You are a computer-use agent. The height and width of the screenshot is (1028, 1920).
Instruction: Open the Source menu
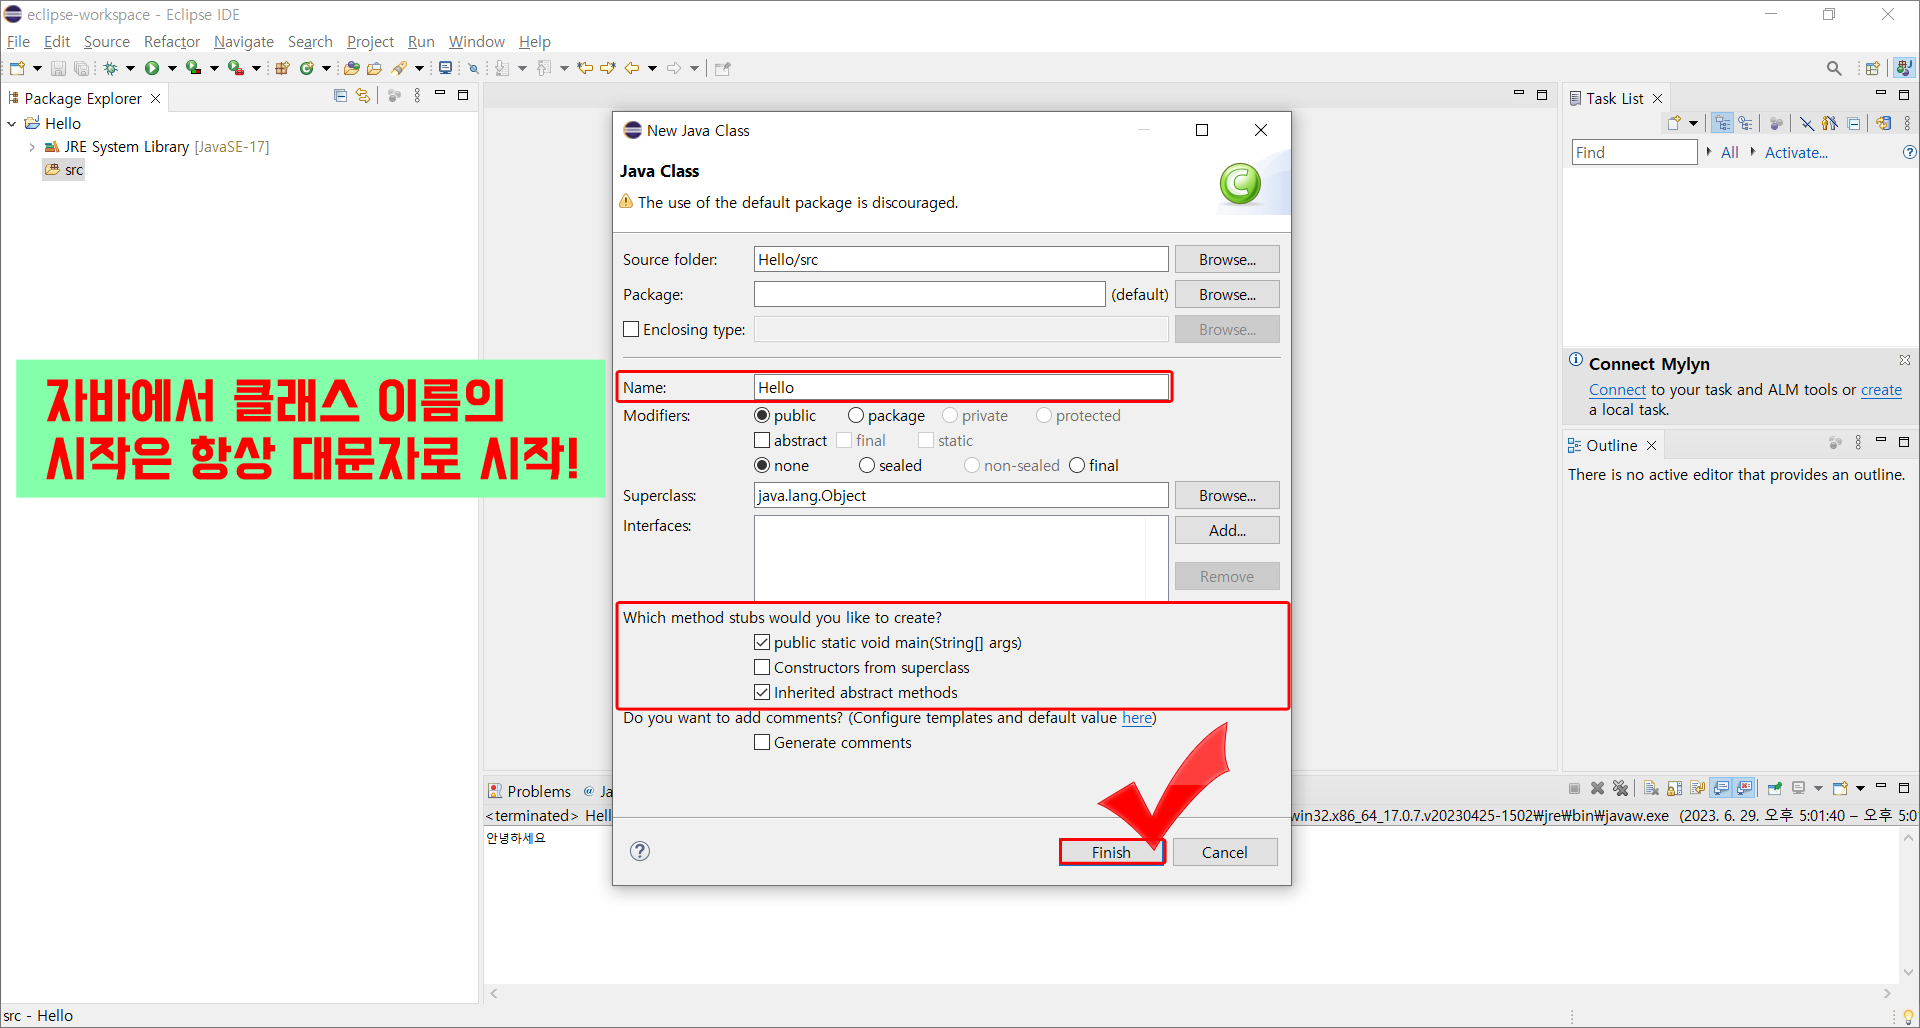(107, 41)
